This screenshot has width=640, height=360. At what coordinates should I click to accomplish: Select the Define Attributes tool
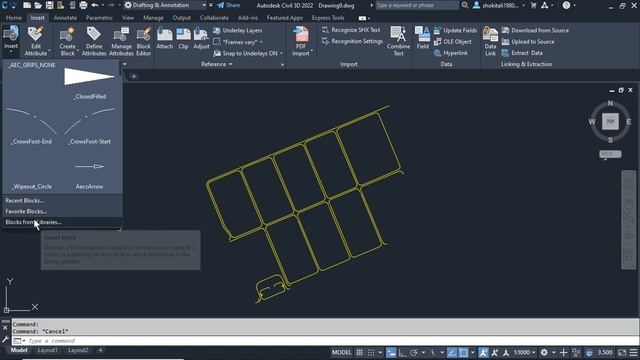(94, 41)
